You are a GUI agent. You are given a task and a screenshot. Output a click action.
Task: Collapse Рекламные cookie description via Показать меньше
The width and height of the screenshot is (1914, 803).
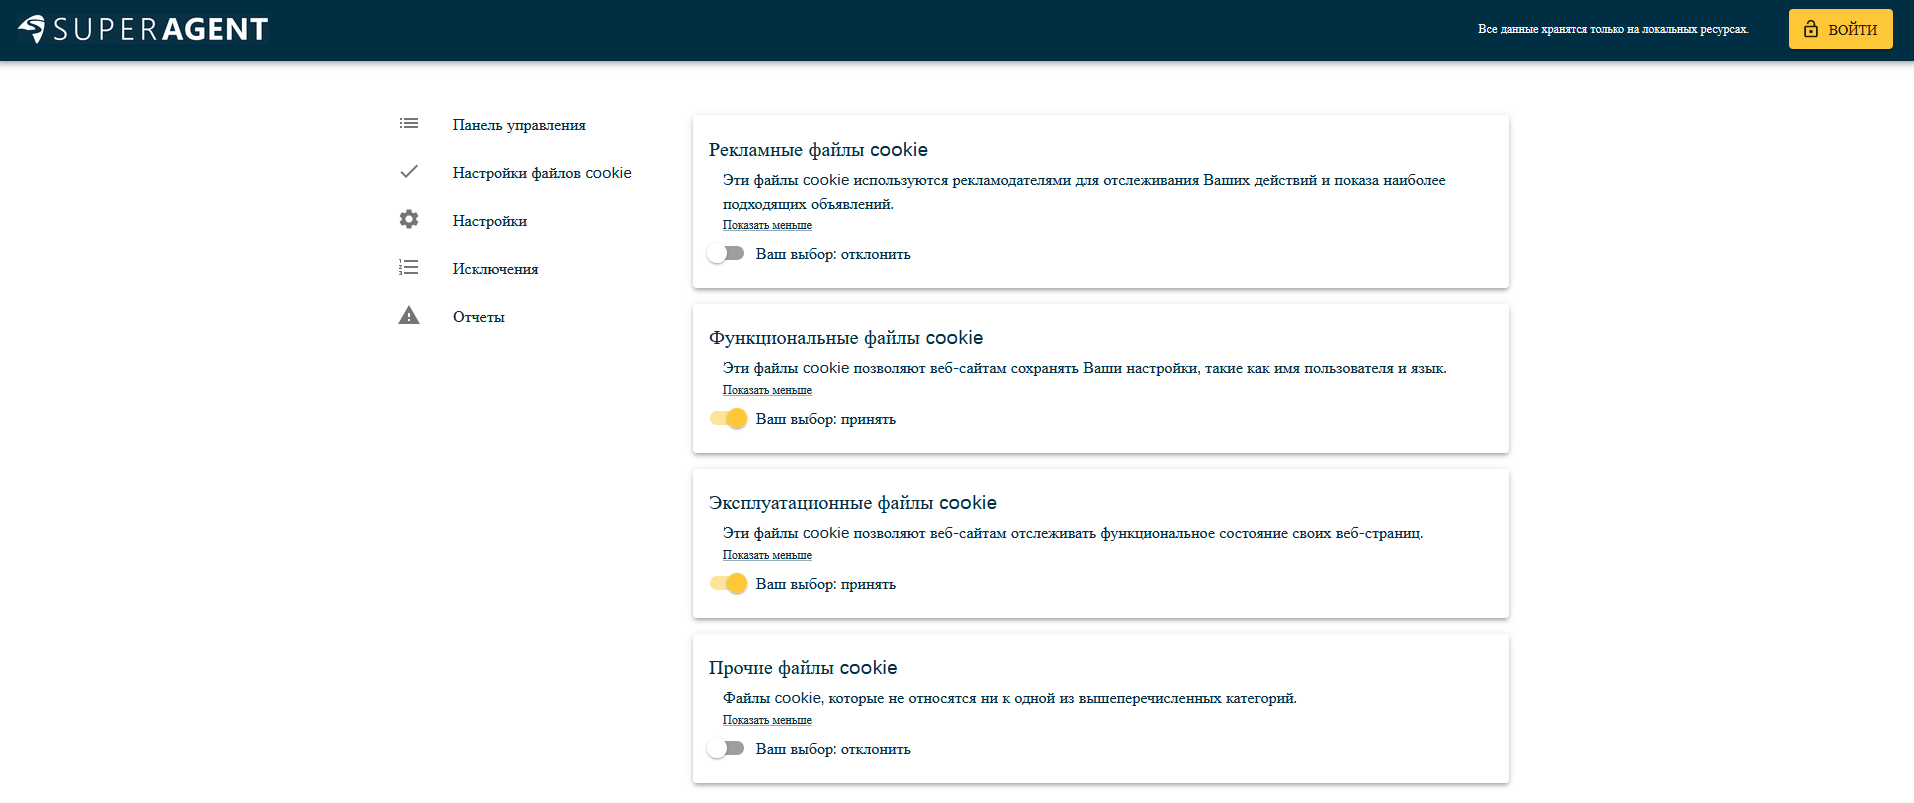pyautogui.click(x=767, y=226)
